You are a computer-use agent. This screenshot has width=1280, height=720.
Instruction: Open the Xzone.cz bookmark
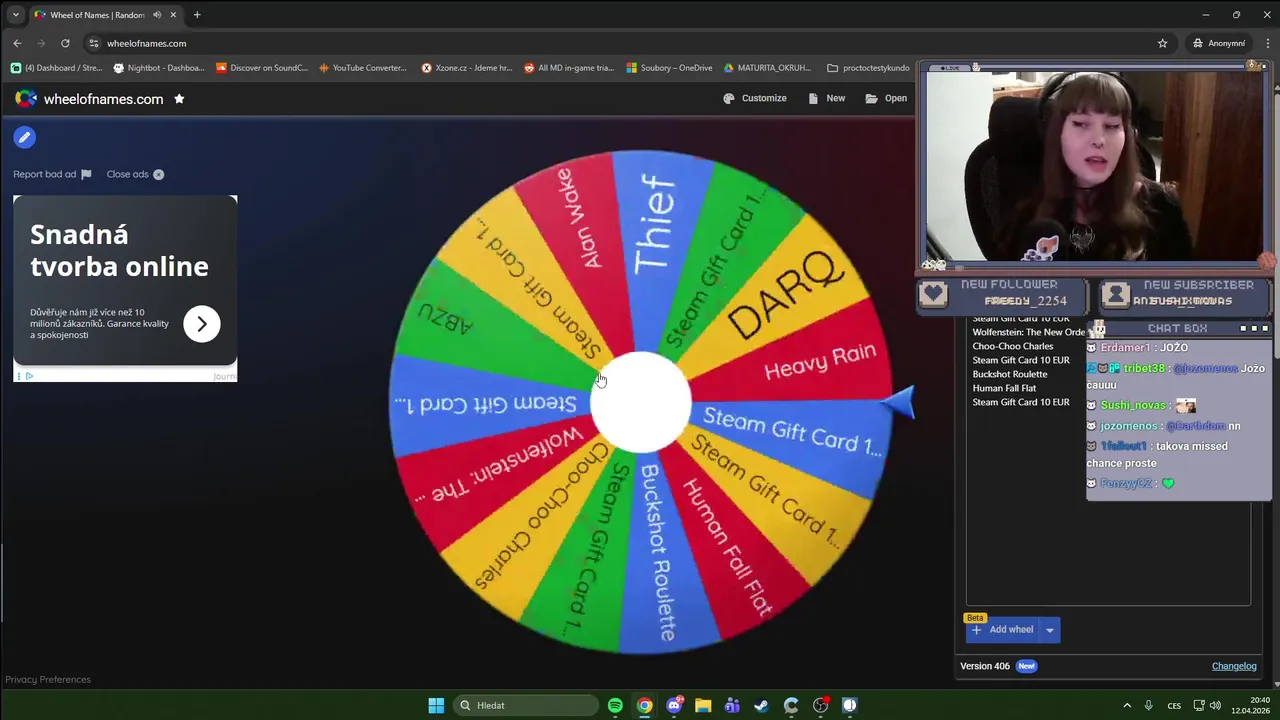pos(467,68)
